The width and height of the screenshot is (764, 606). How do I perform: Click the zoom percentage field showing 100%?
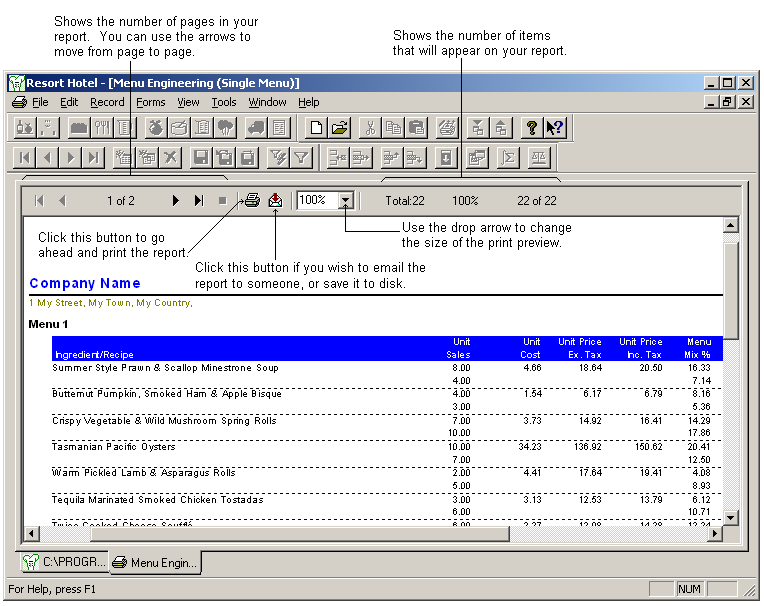click(317, 200)
